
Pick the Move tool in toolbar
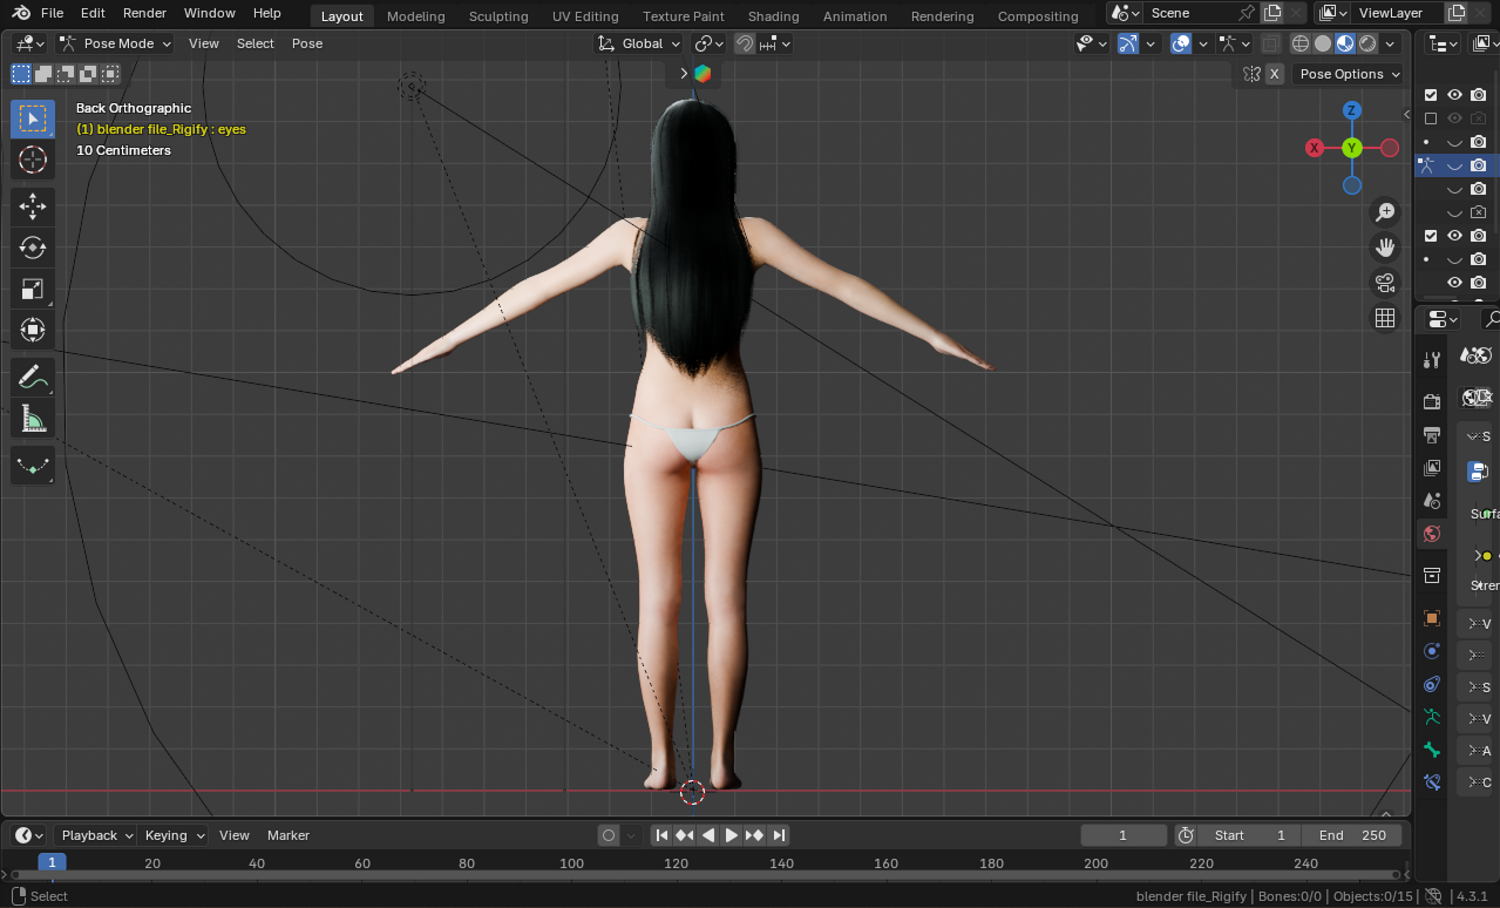pyautogui.click(x=32, y=207)
